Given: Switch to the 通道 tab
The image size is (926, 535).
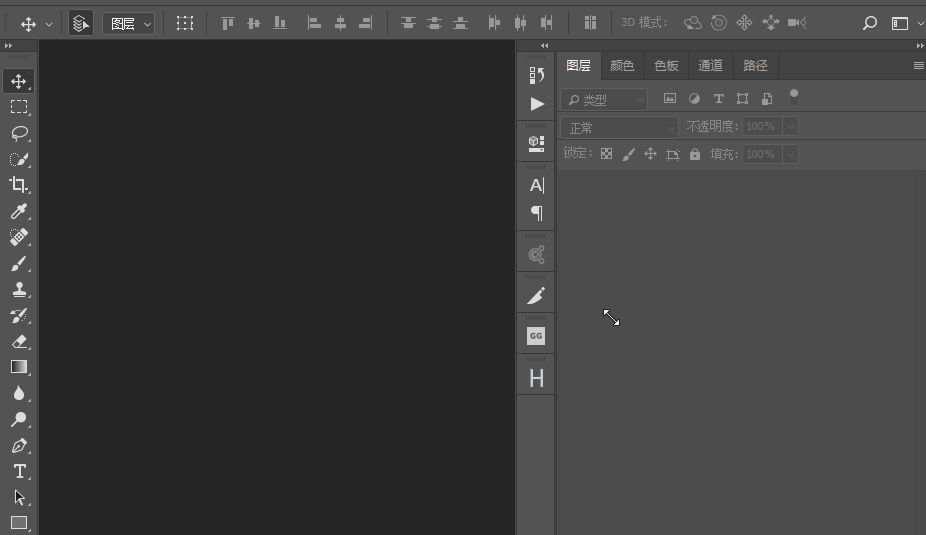Looking at the screenshot, I should click(x=710, y=66).
